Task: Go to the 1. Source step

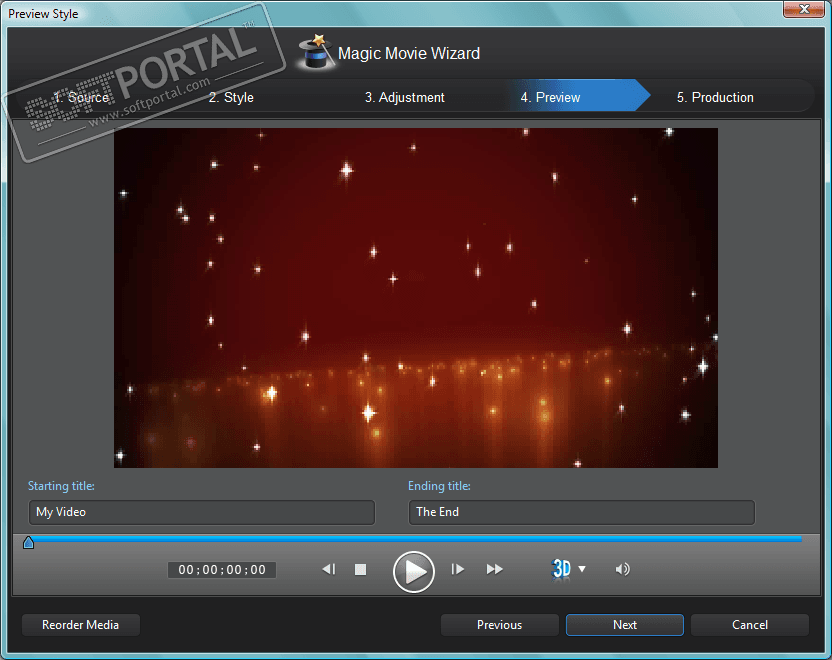Action: click(x=82, y=97)
